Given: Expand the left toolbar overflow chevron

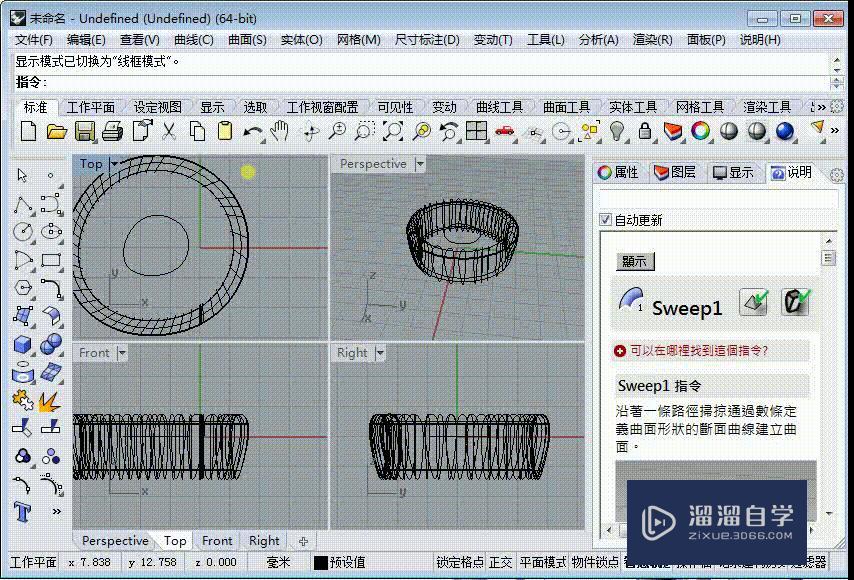Looking at the screenshot, I should [56, 511].
